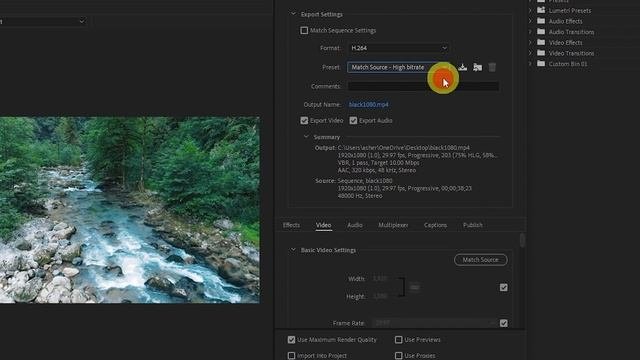640x360 pixels.
Task: Select the Video tab
Action: click(323, 225)
